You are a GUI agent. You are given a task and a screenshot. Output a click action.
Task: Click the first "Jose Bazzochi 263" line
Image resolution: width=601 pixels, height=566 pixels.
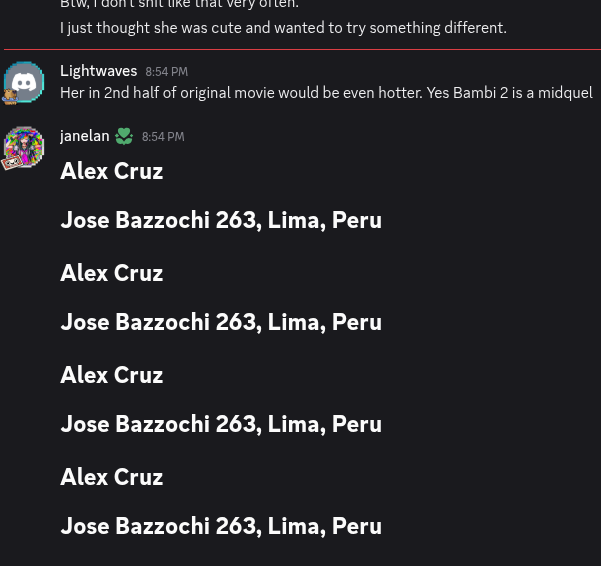point(220,220)
